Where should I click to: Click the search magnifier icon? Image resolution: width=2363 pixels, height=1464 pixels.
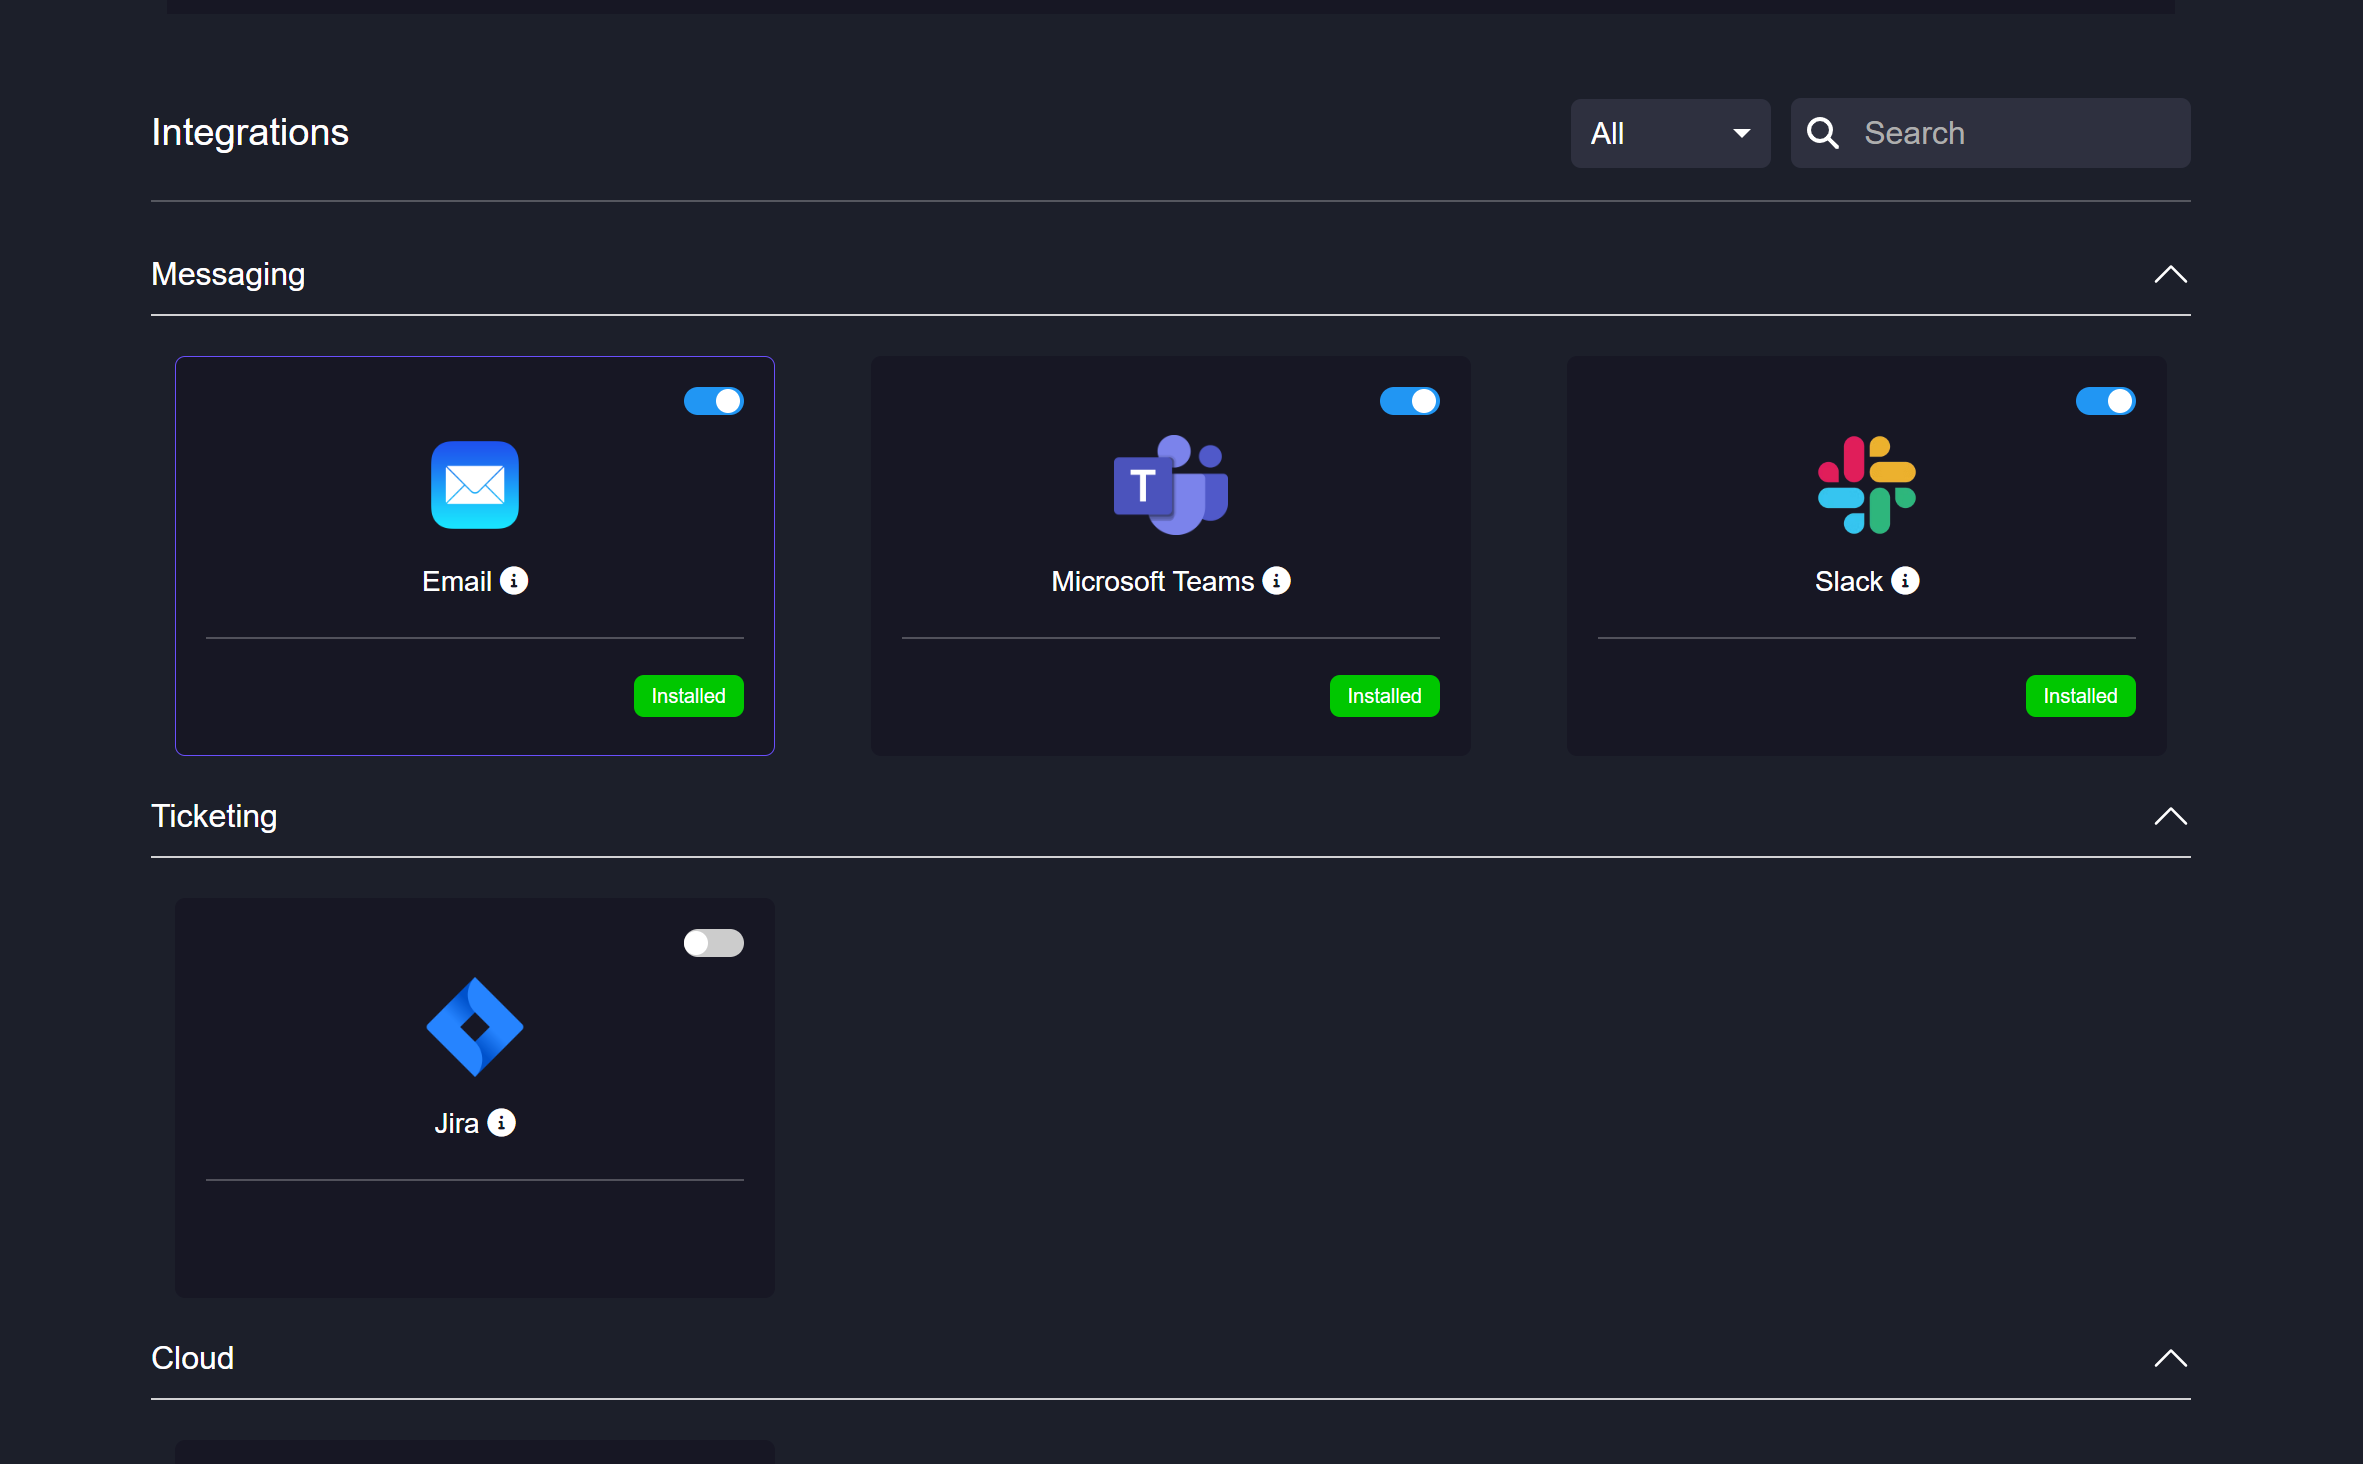click(1823, 133)
